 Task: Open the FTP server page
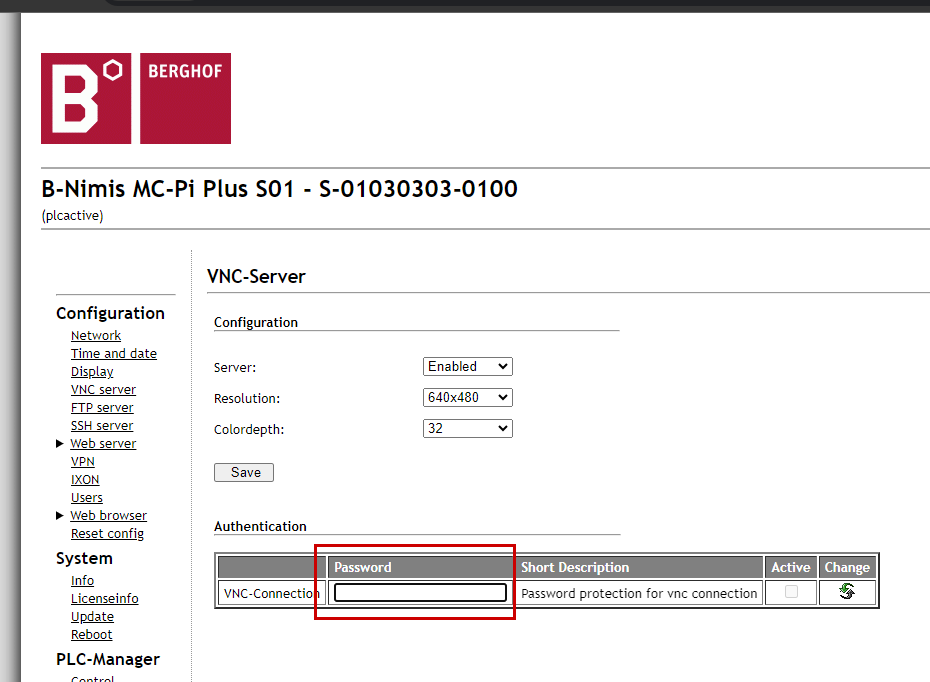(x=102, y=407)
